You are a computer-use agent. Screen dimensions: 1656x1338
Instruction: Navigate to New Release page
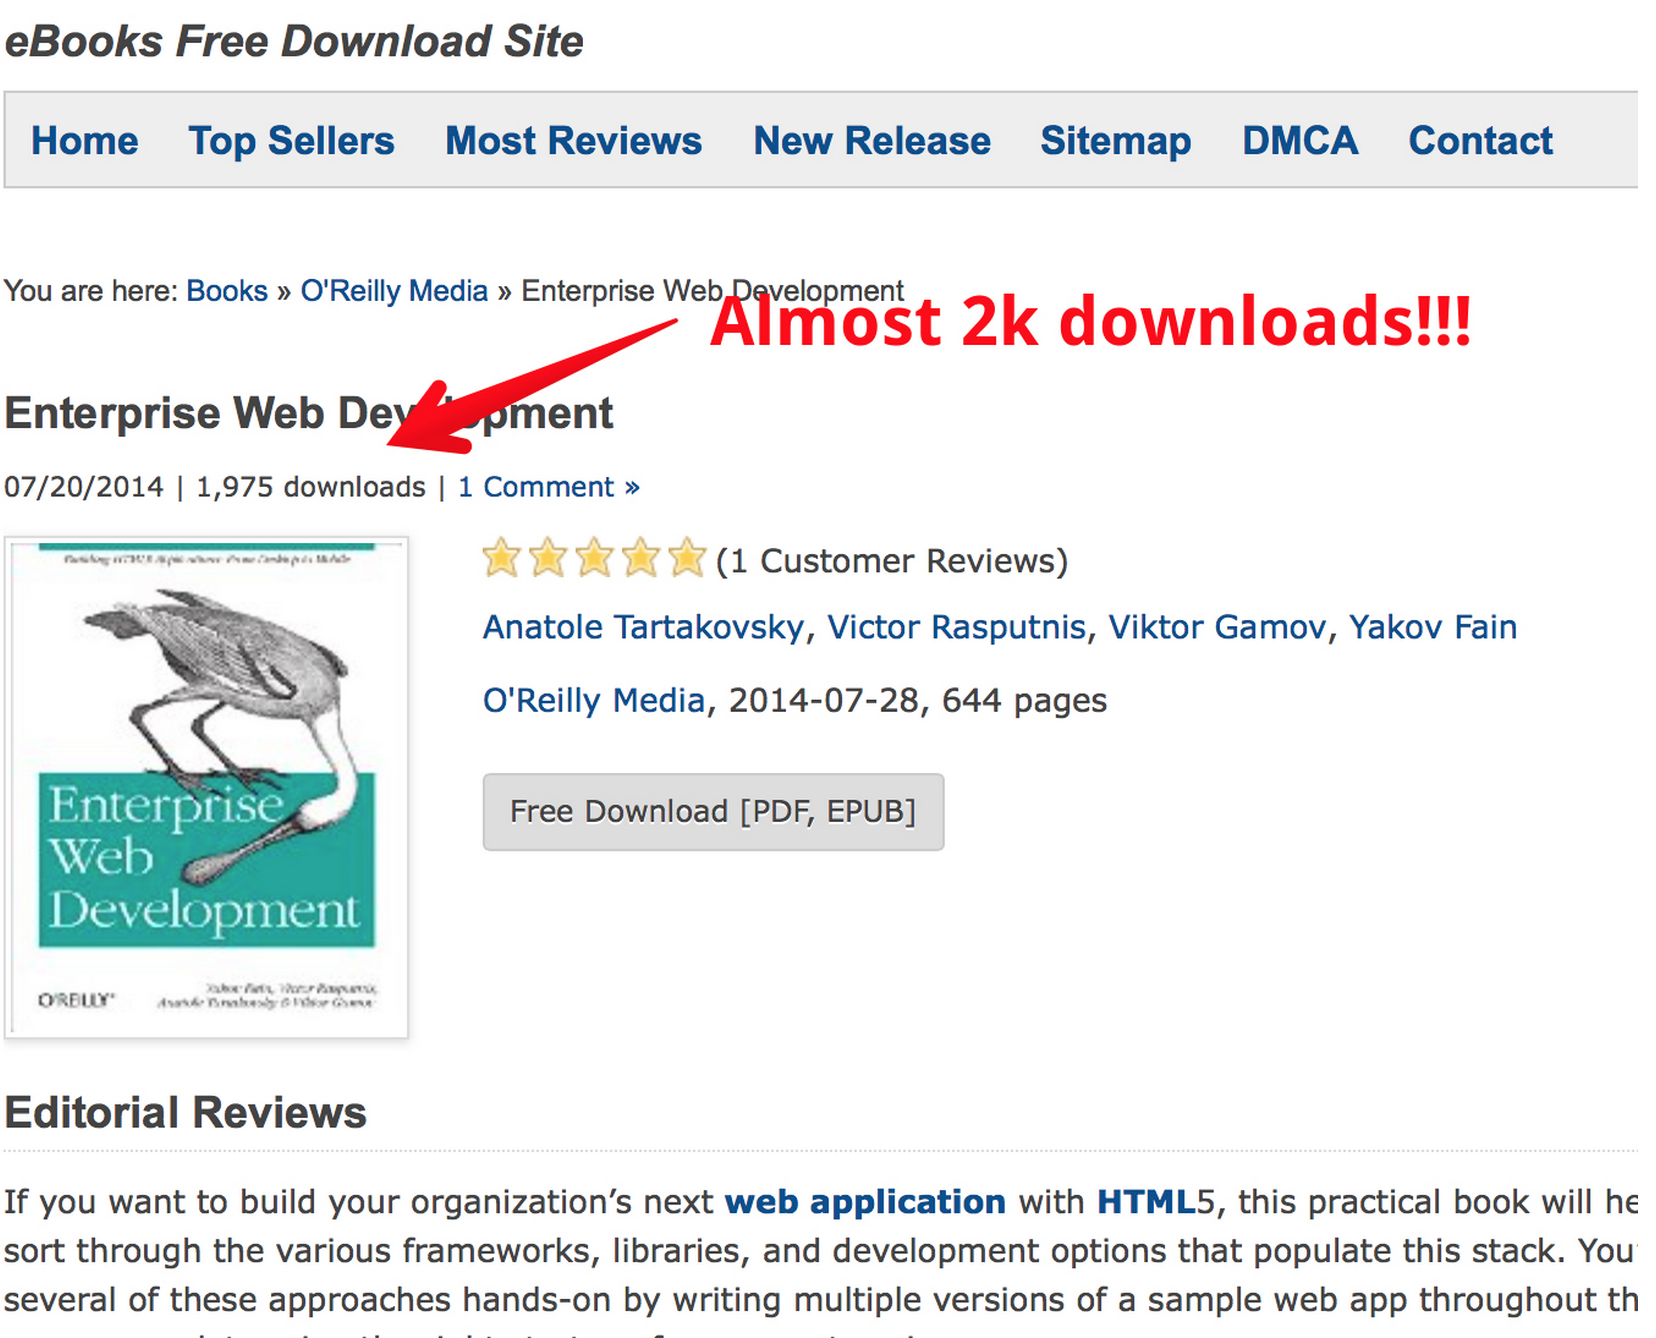click(871, 141)
